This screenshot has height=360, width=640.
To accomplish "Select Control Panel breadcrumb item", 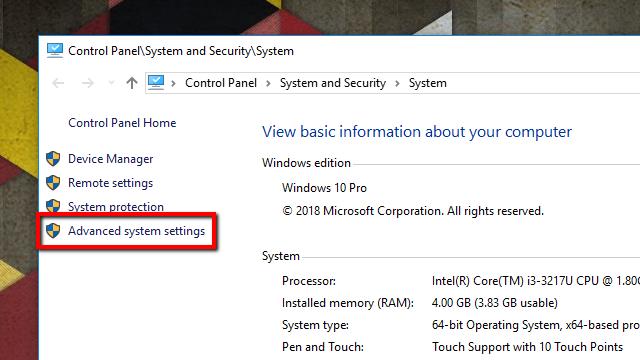I will coord(221,83).
